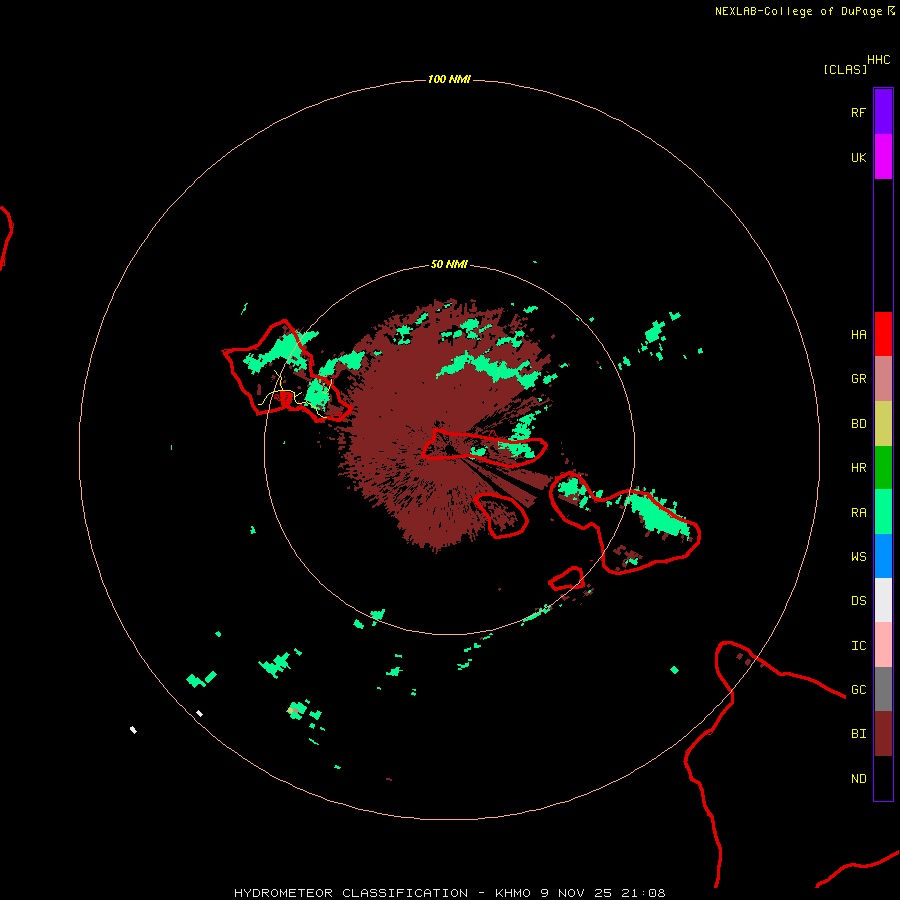This screenshot has width=900, height=900.
Task: Click the '100 NMI' range ring label
Action: click(449, 79)
